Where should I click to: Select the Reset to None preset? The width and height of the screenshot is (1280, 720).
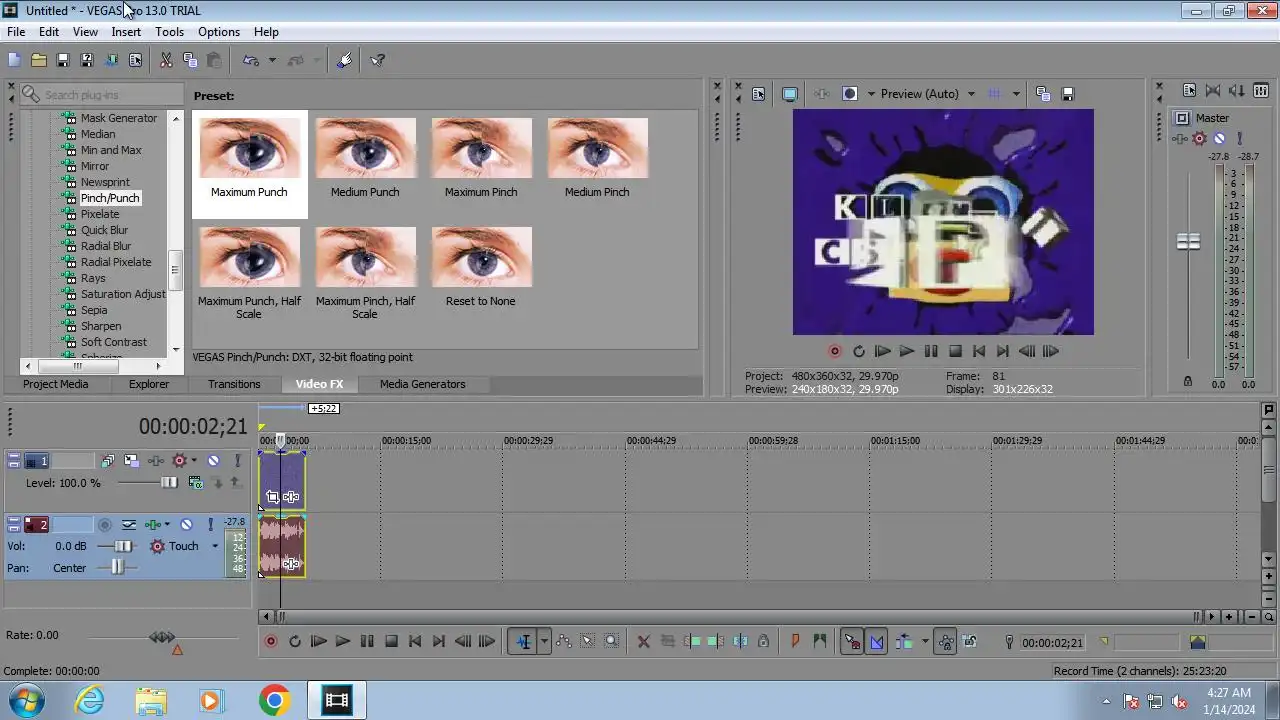[481, 266]
